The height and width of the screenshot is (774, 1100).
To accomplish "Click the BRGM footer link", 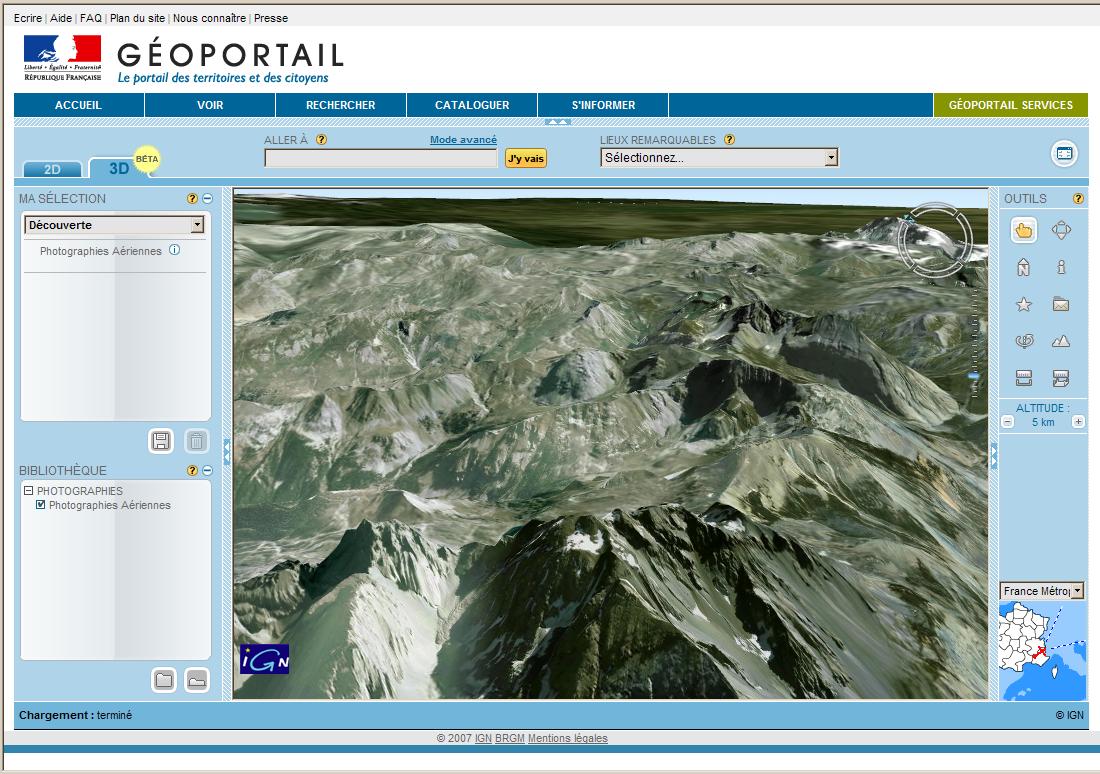I will click(510, 738).
